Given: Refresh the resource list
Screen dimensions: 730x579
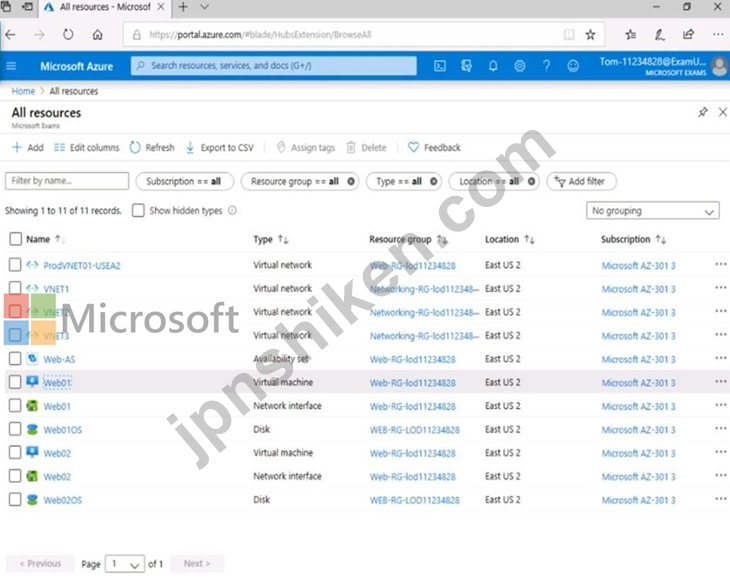Looking at the screenshot, I should (x=152, y=148).
